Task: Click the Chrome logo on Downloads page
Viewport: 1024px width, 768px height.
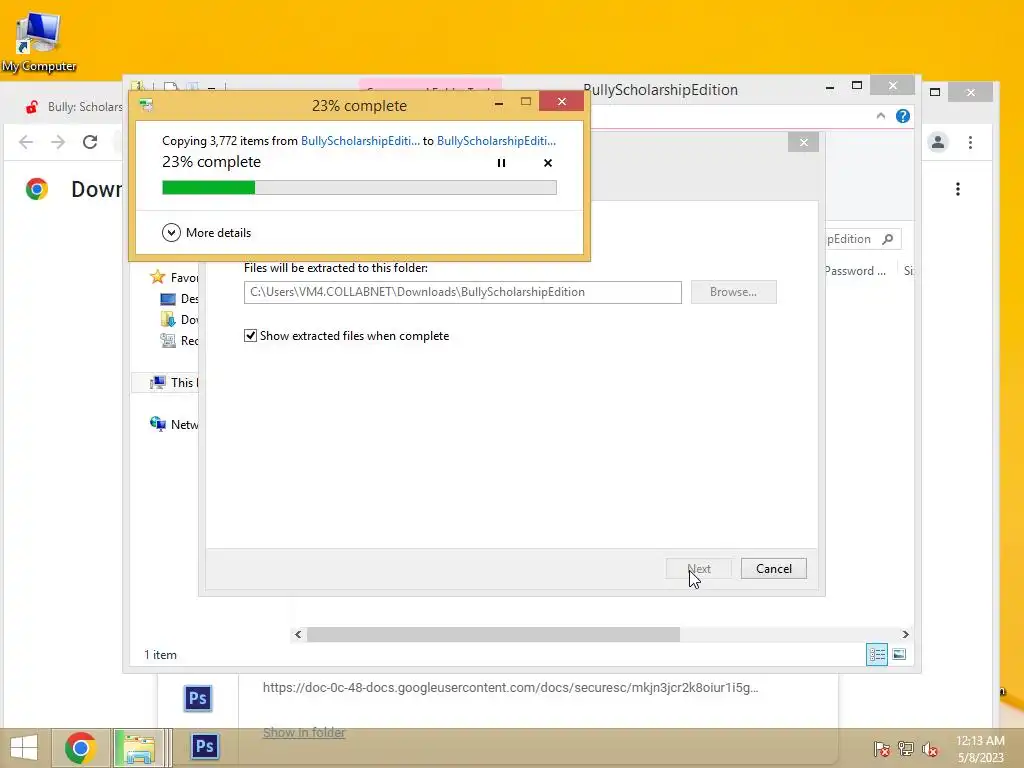Action: click(37, 189)
